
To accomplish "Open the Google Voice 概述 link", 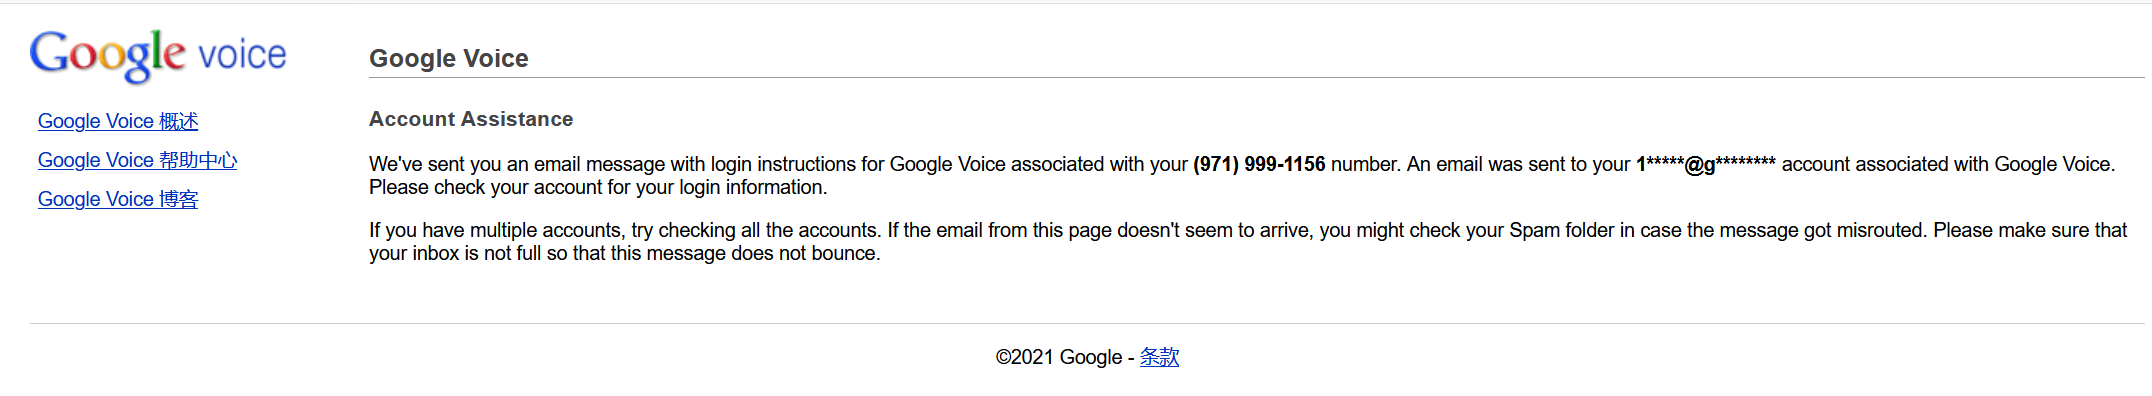I will [x=118, y=121].
